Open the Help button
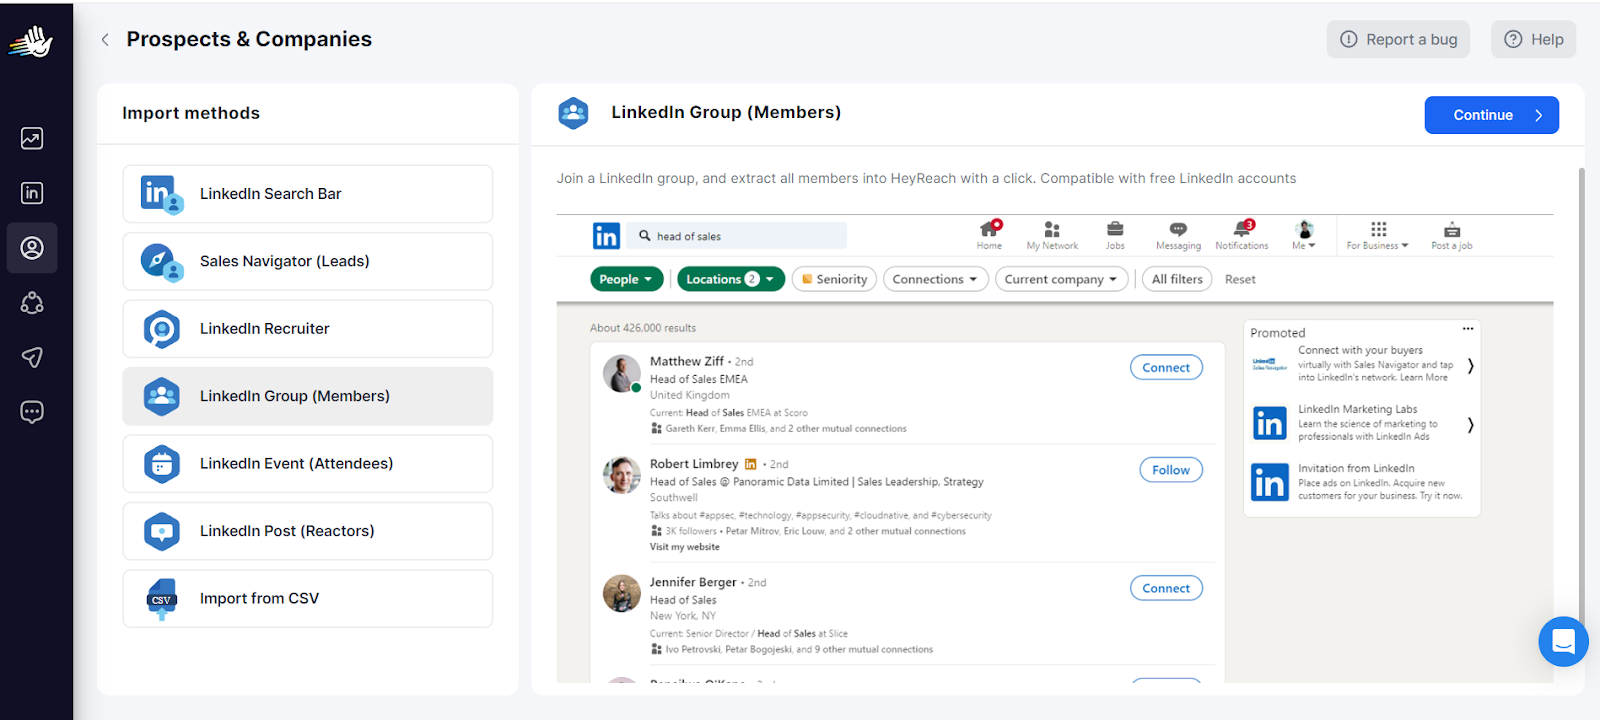The image size is (1600, 720). pyautogui.click(x=1533, y=39)
